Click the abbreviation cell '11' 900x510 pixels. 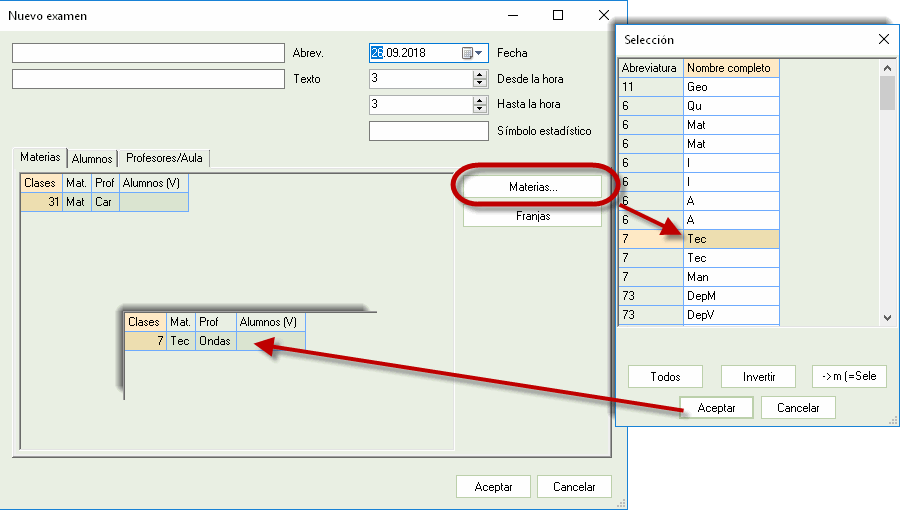click(650, 87)
